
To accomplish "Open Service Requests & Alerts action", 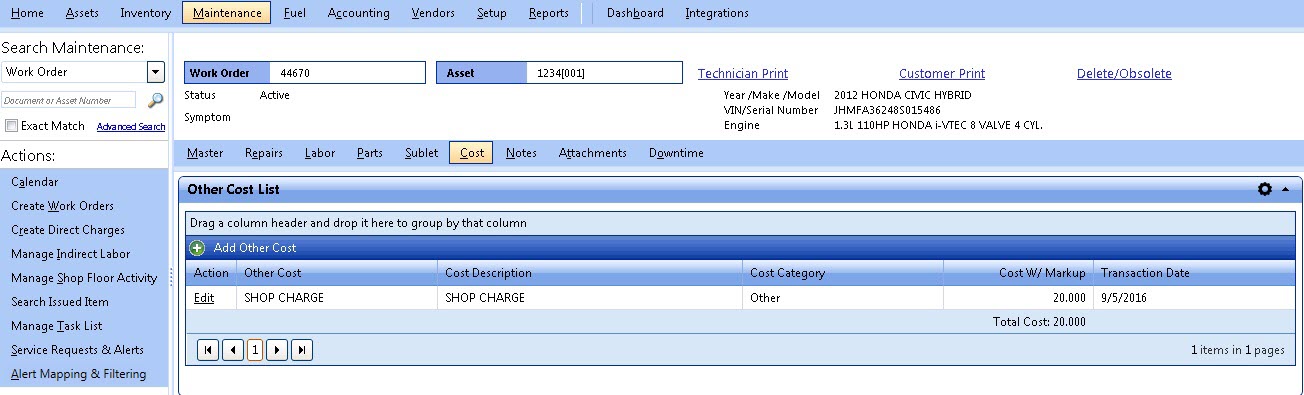I will tap(77, 350).
